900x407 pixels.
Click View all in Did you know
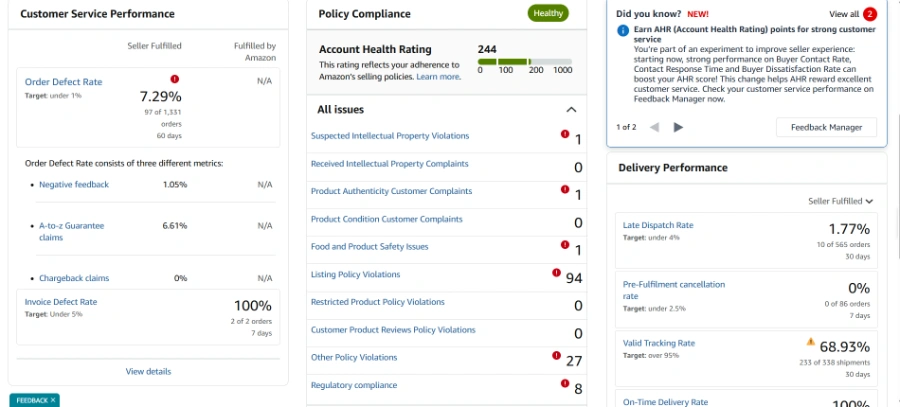(844, 14)
